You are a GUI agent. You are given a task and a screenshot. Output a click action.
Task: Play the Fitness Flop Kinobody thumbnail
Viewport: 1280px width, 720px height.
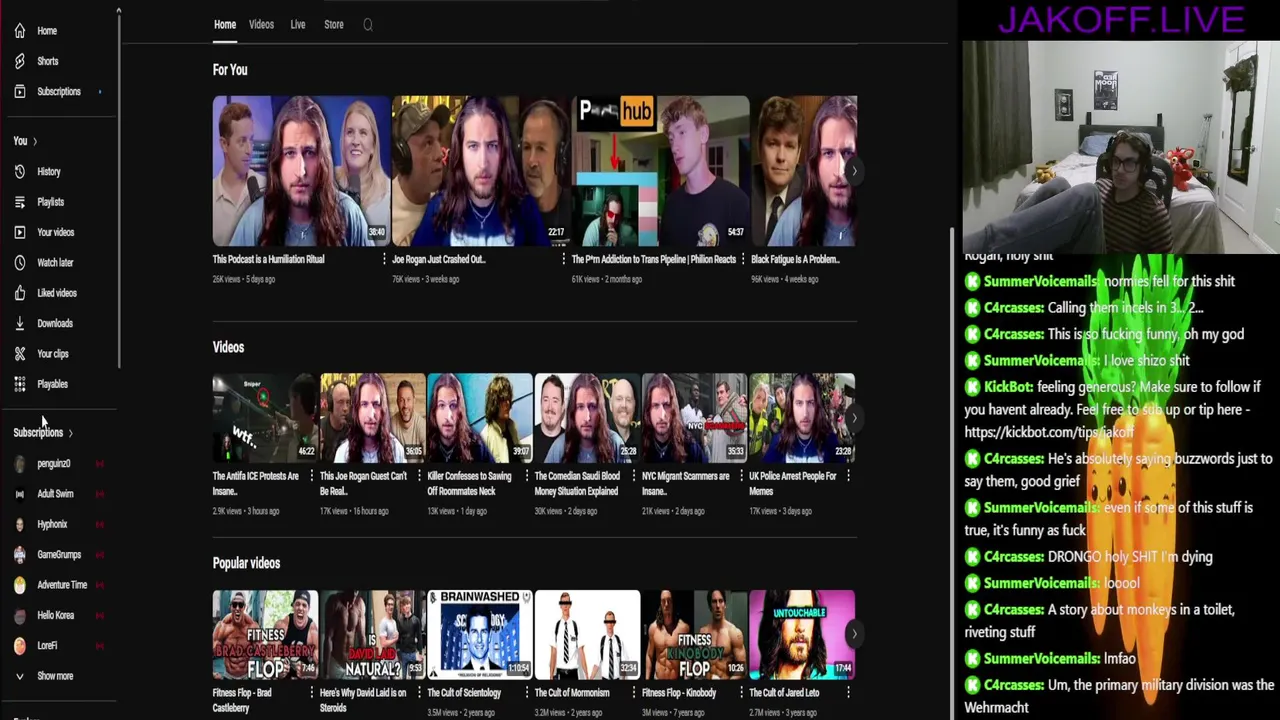click(694, 635)
